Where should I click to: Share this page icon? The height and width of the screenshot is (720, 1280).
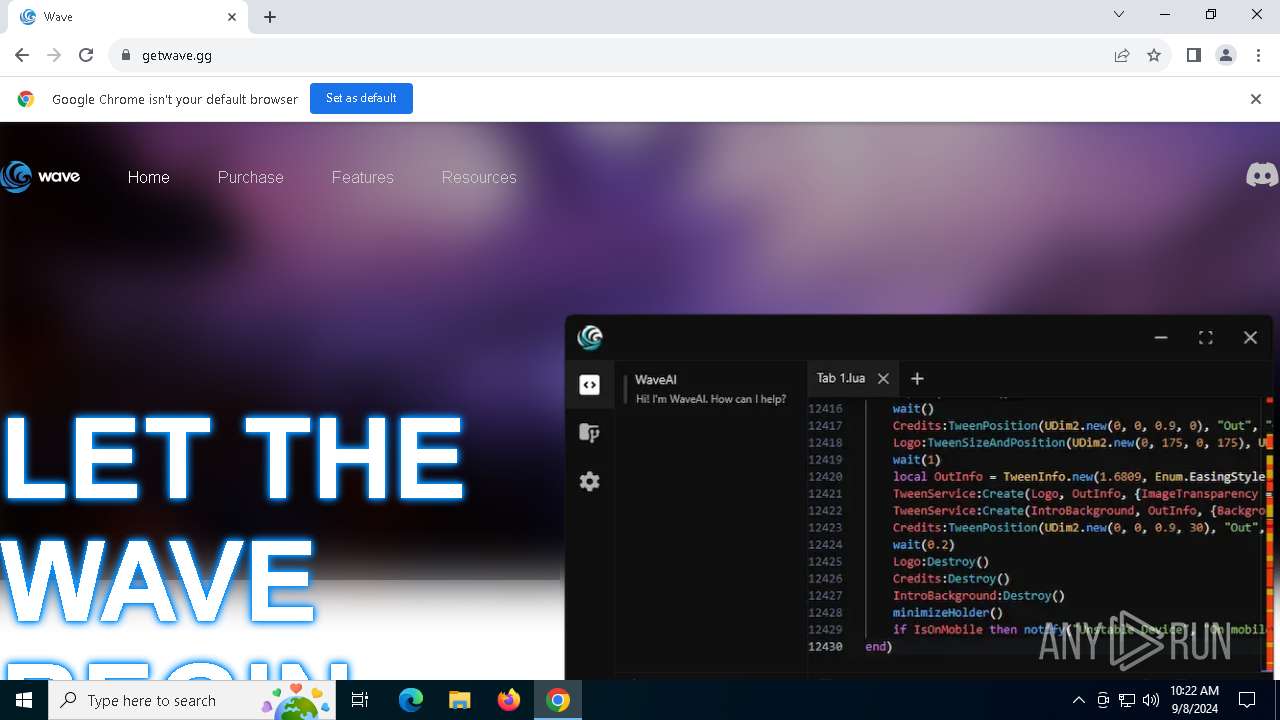click(x=1122, y=55)
